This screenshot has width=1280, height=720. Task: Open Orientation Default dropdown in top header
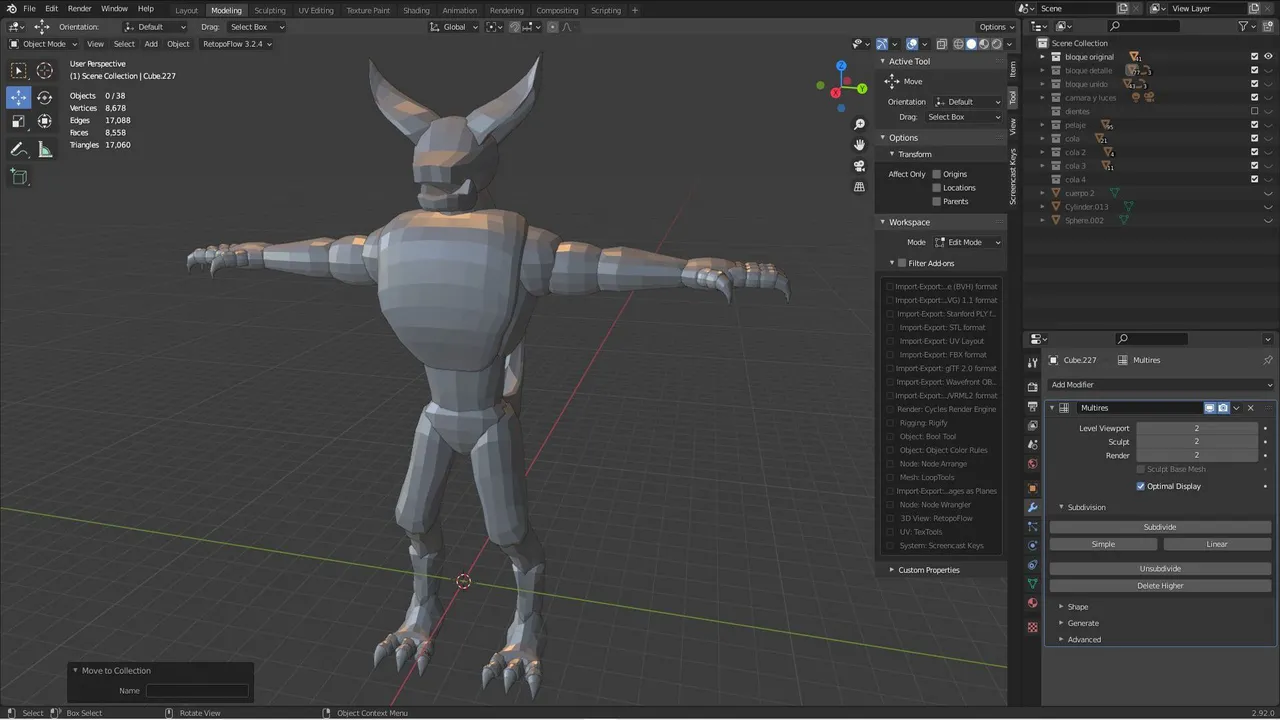tap(155, 27)
